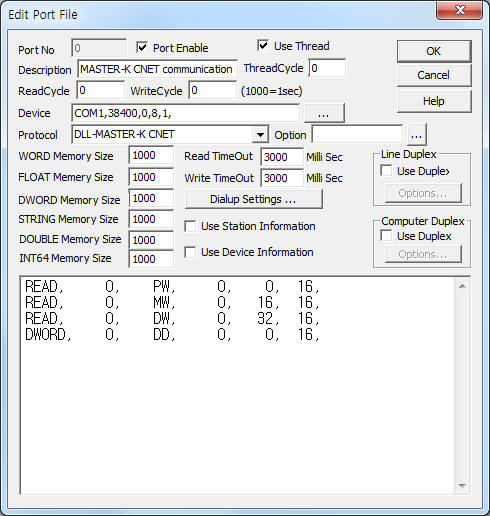Click the Description text field

click(x=157, y=69)
